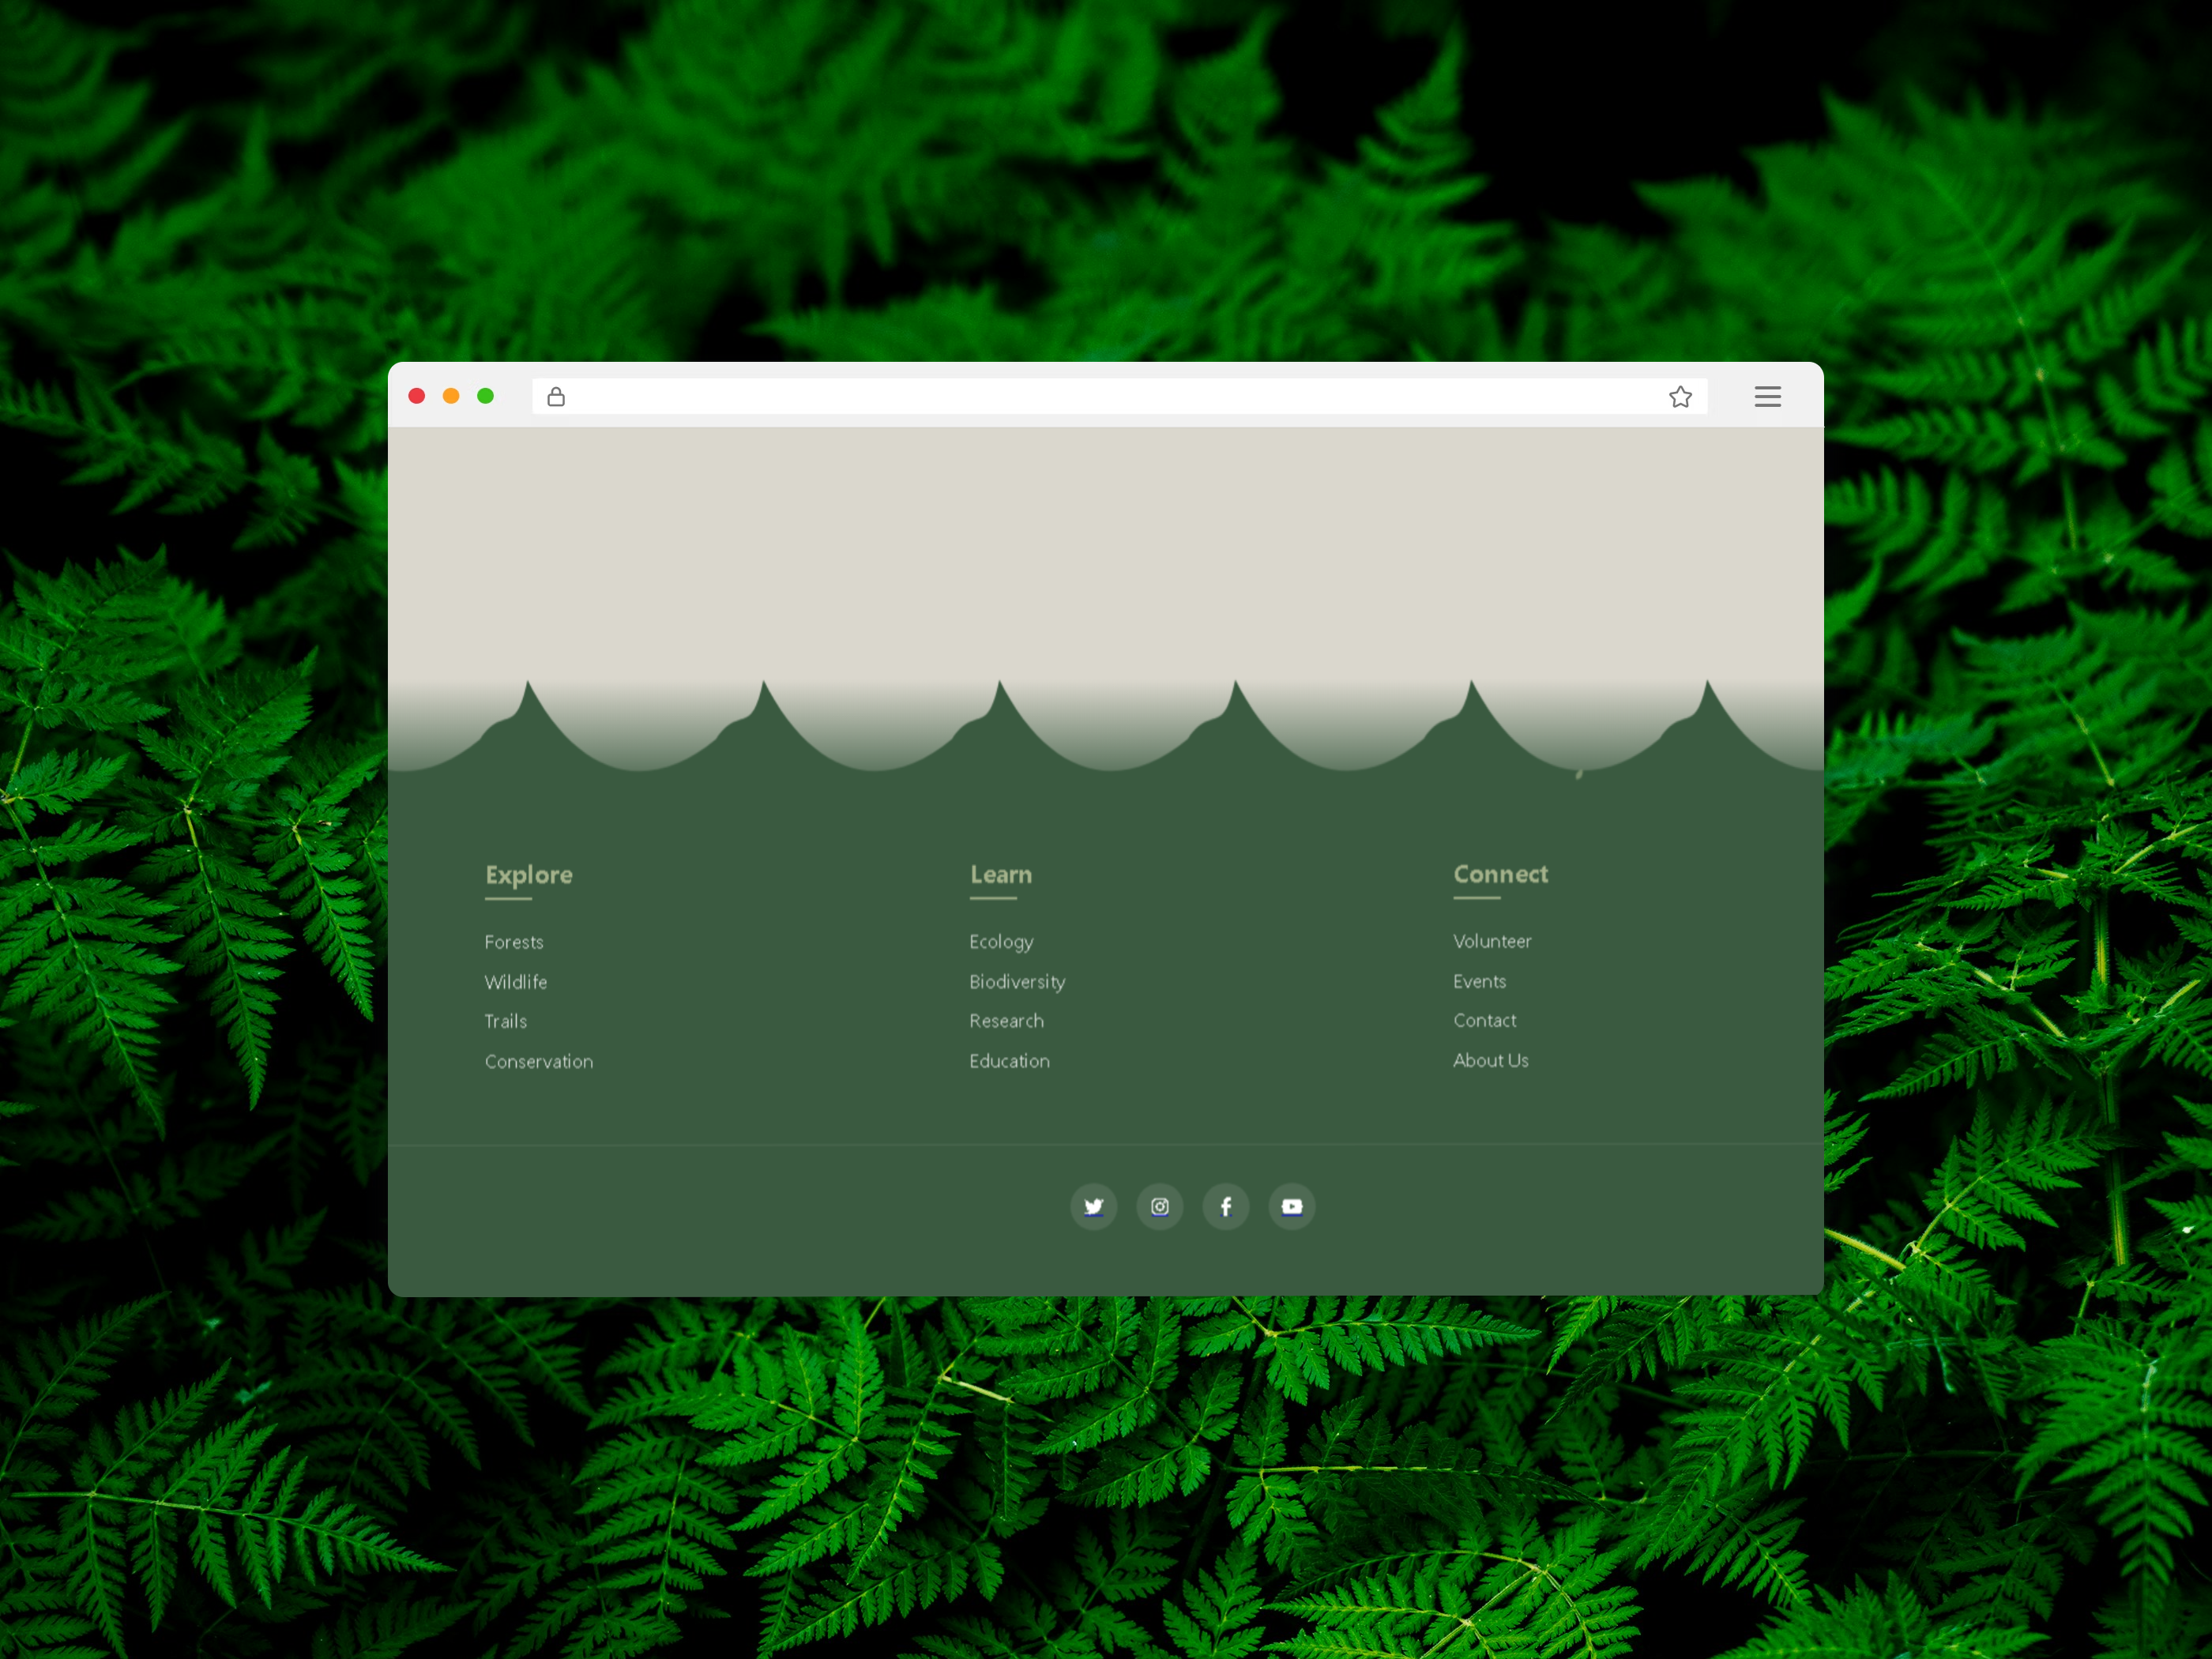This screenshot has height=1659, width=2212.
Task: Click the padlock icon in the address bar
Action: click(557, 396)
